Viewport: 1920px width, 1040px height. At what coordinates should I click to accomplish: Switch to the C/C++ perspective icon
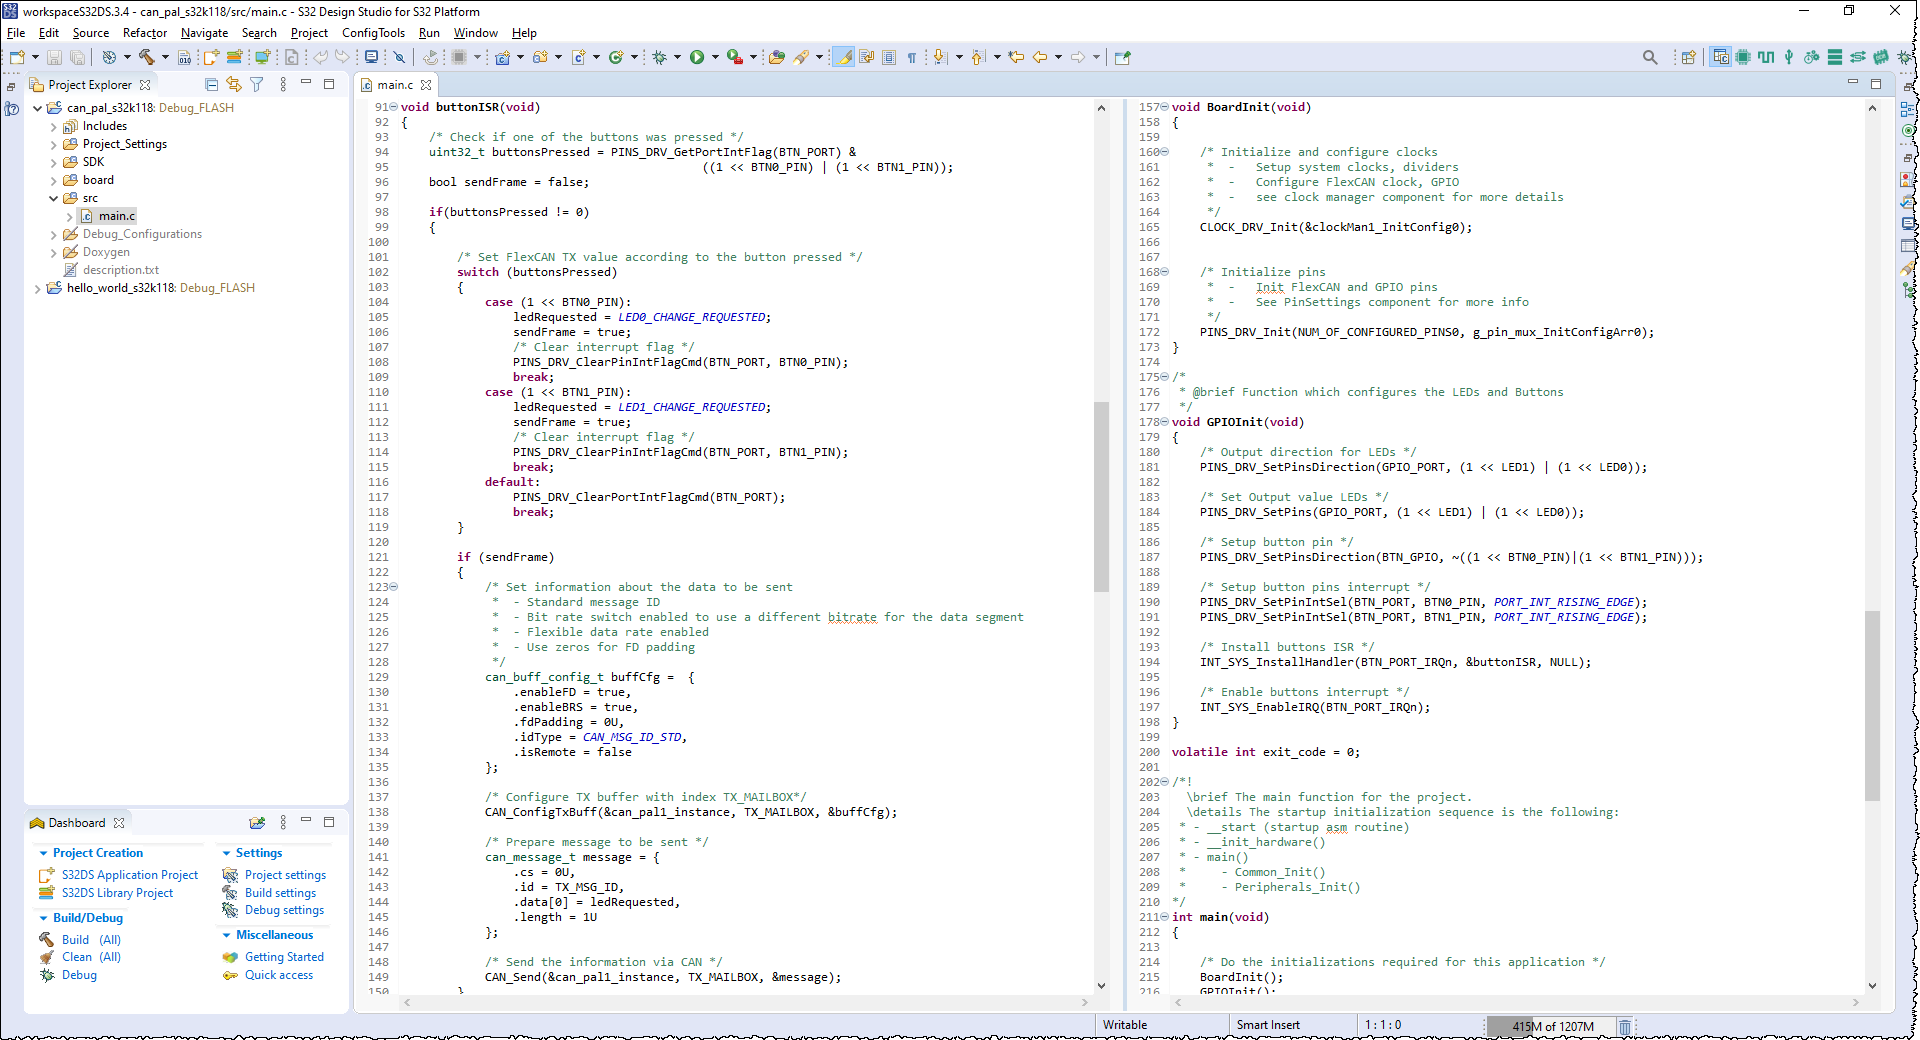(1722, 57)
